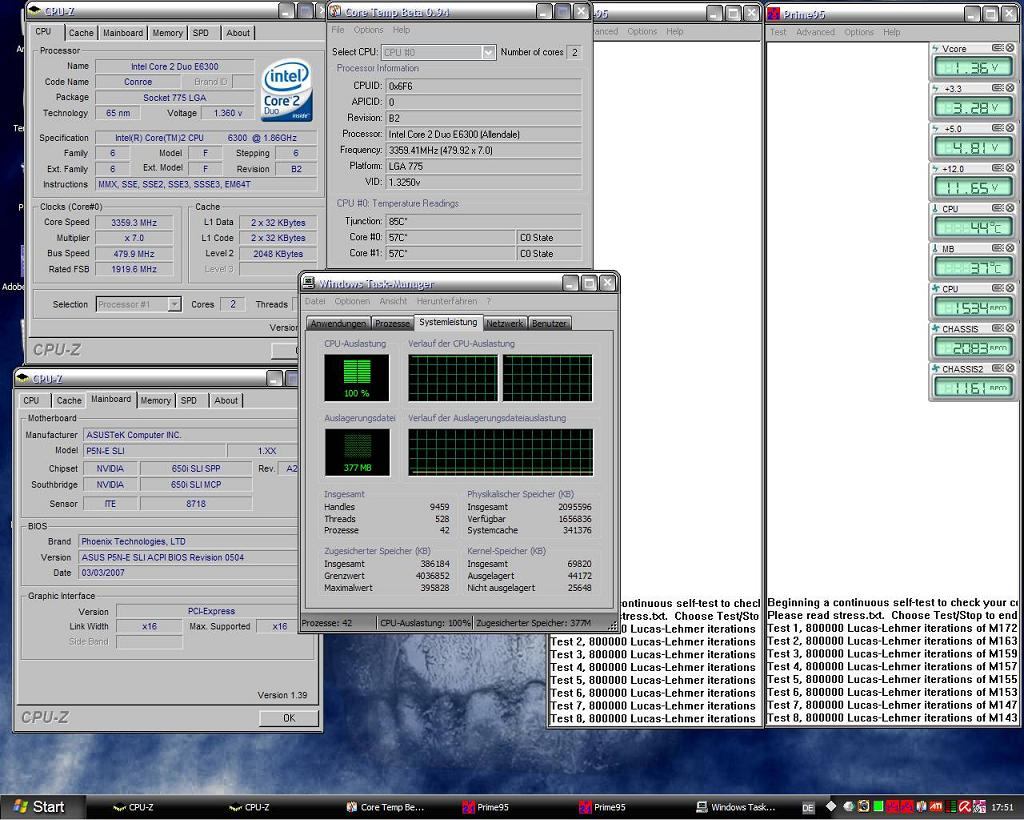Image resolution: width=1024 pixels, height=820 pixels.
Task: Close the Vcore sensor widget
Action: (1010, 48)
